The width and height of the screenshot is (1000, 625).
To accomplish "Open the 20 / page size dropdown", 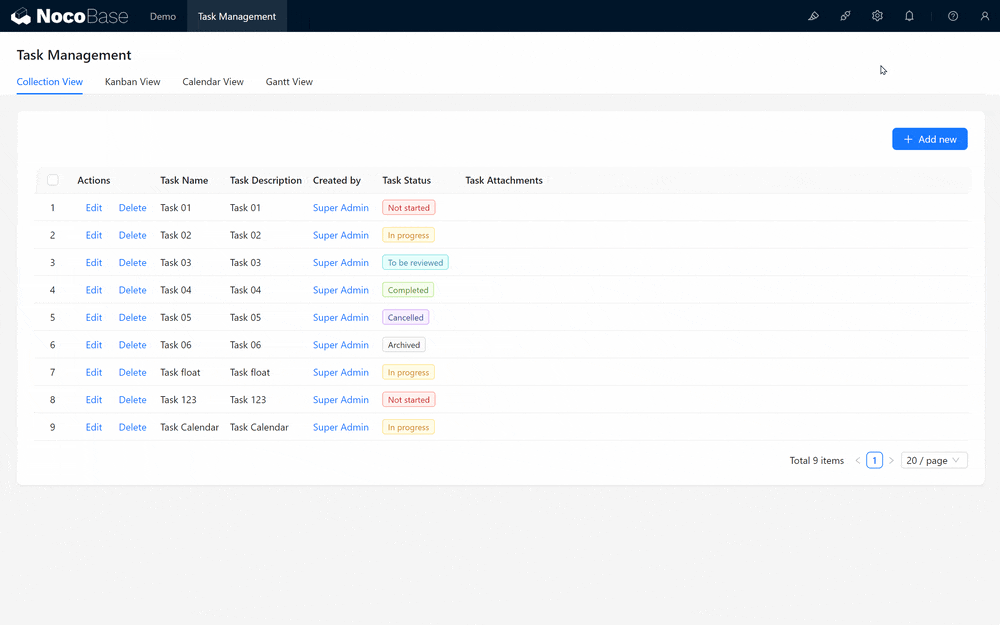I will point(934,460).
